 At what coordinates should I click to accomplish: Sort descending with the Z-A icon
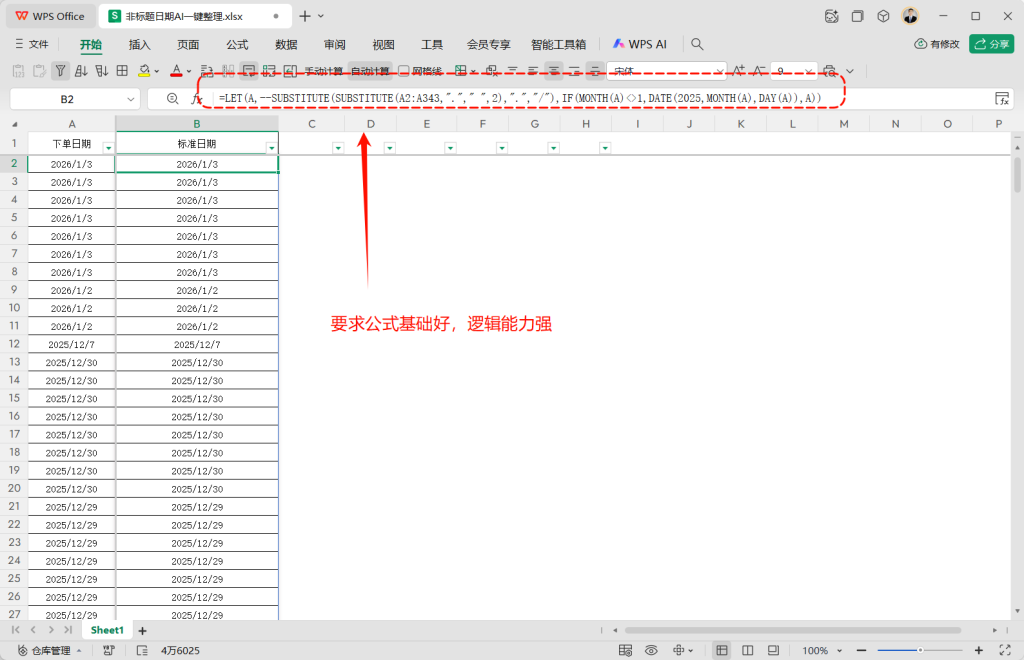tap(101, 71)
